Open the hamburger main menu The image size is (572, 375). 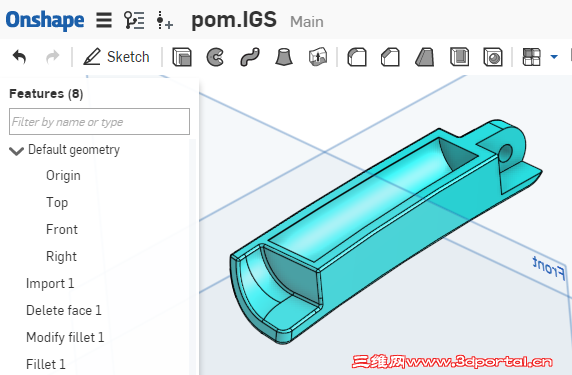(104, 20)
